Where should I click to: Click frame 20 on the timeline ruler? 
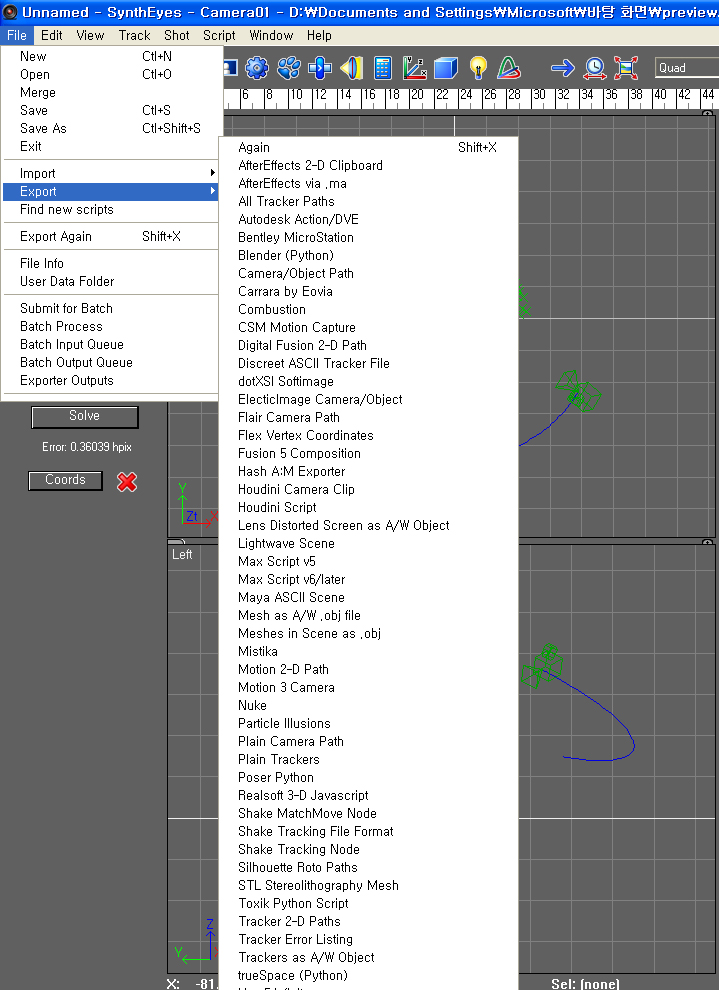tap(417, 95)
